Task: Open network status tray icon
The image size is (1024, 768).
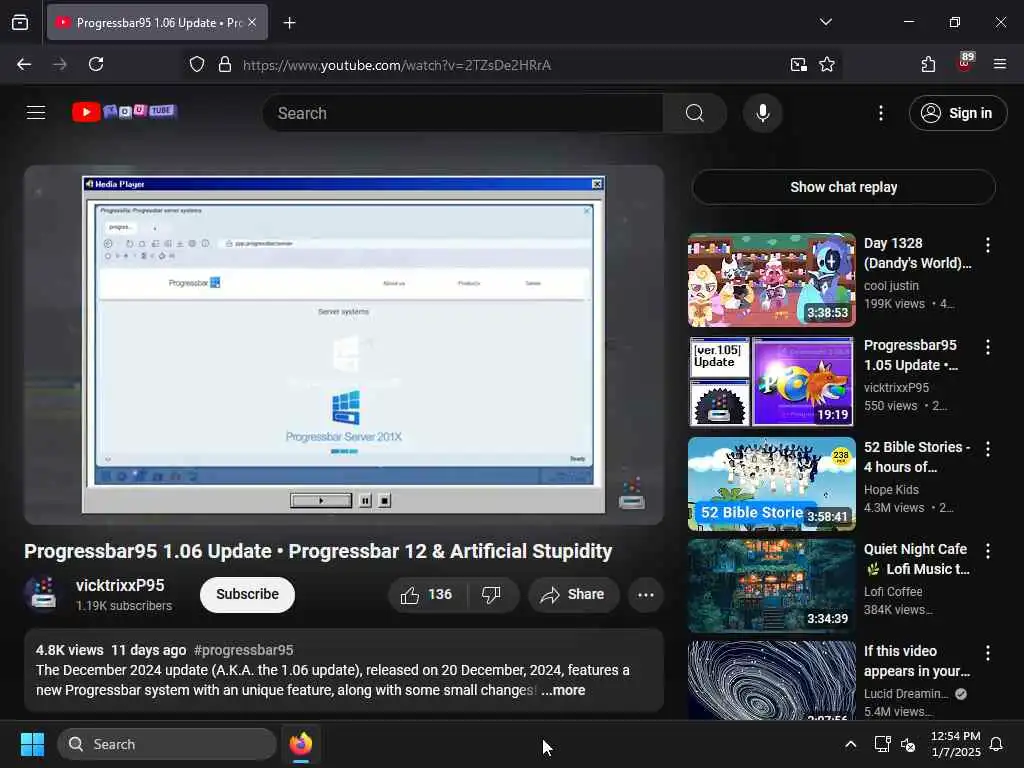Action: tap(882, 744)
